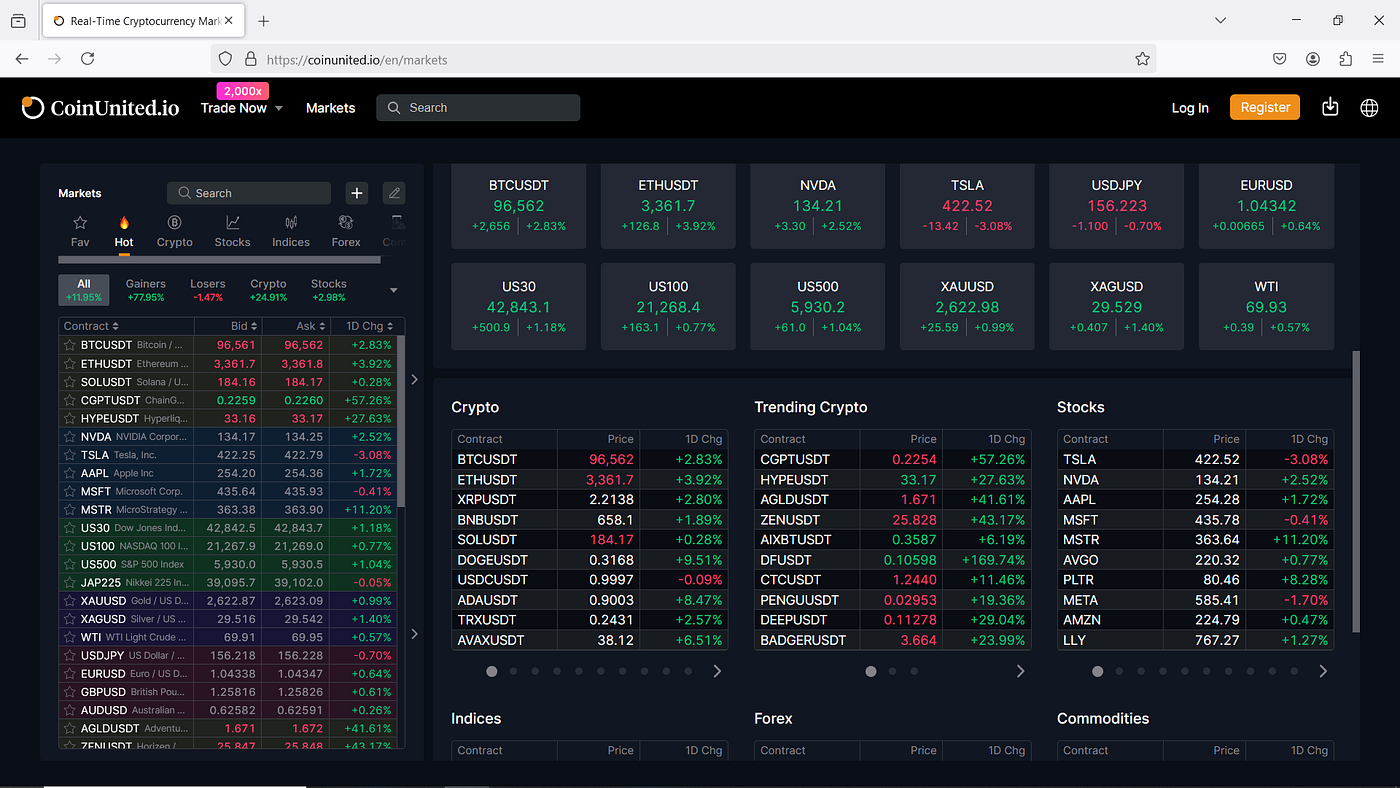Select the Fav star tab icon

79,224
